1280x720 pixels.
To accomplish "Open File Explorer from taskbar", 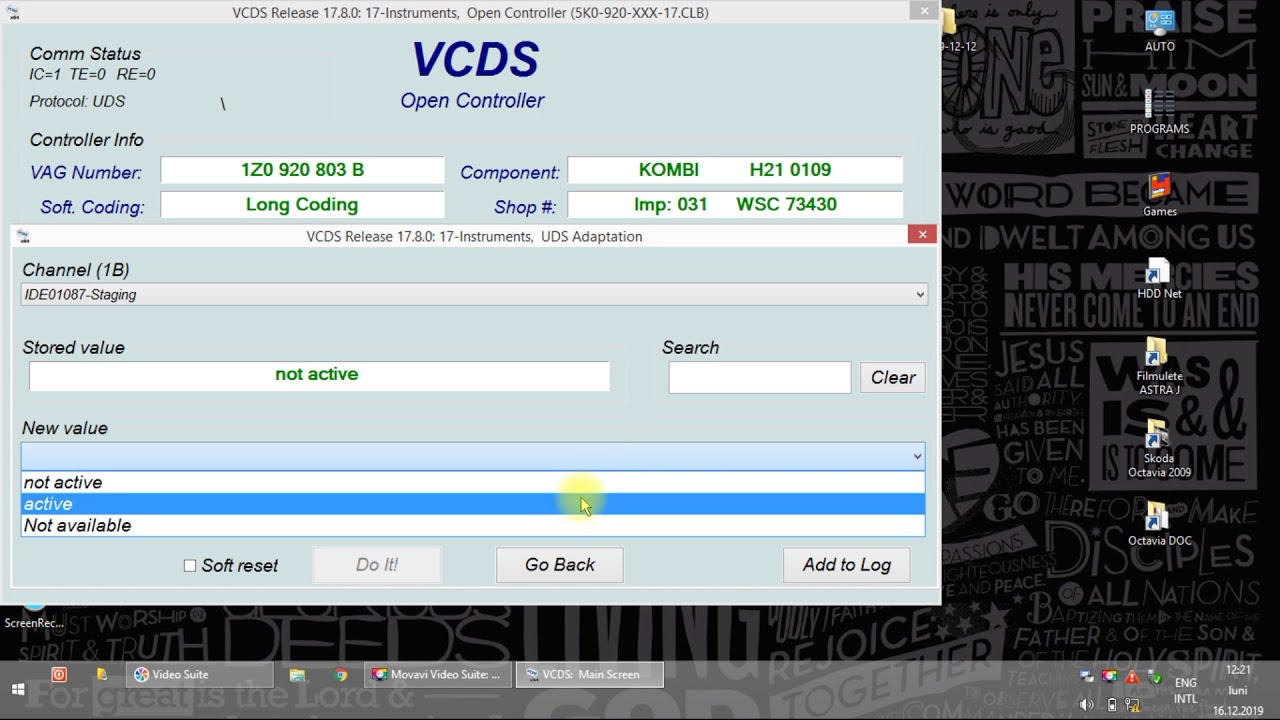I will (x=297, y=675).
